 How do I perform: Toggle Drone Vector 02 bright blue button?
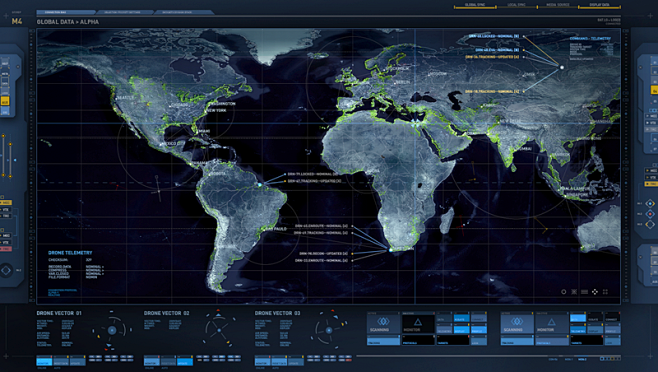(x=185, y=362)
